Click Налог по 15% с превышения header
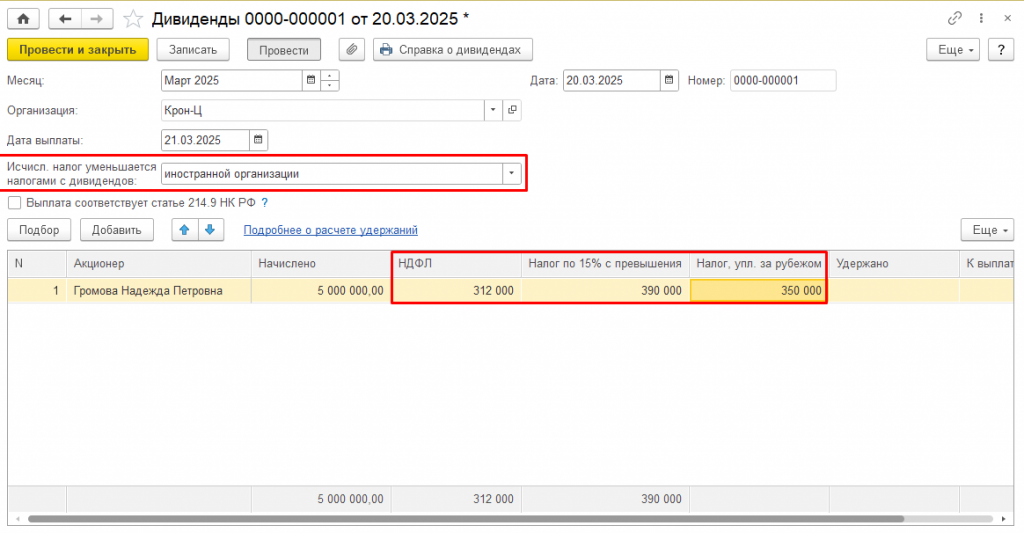 point(605,263)
